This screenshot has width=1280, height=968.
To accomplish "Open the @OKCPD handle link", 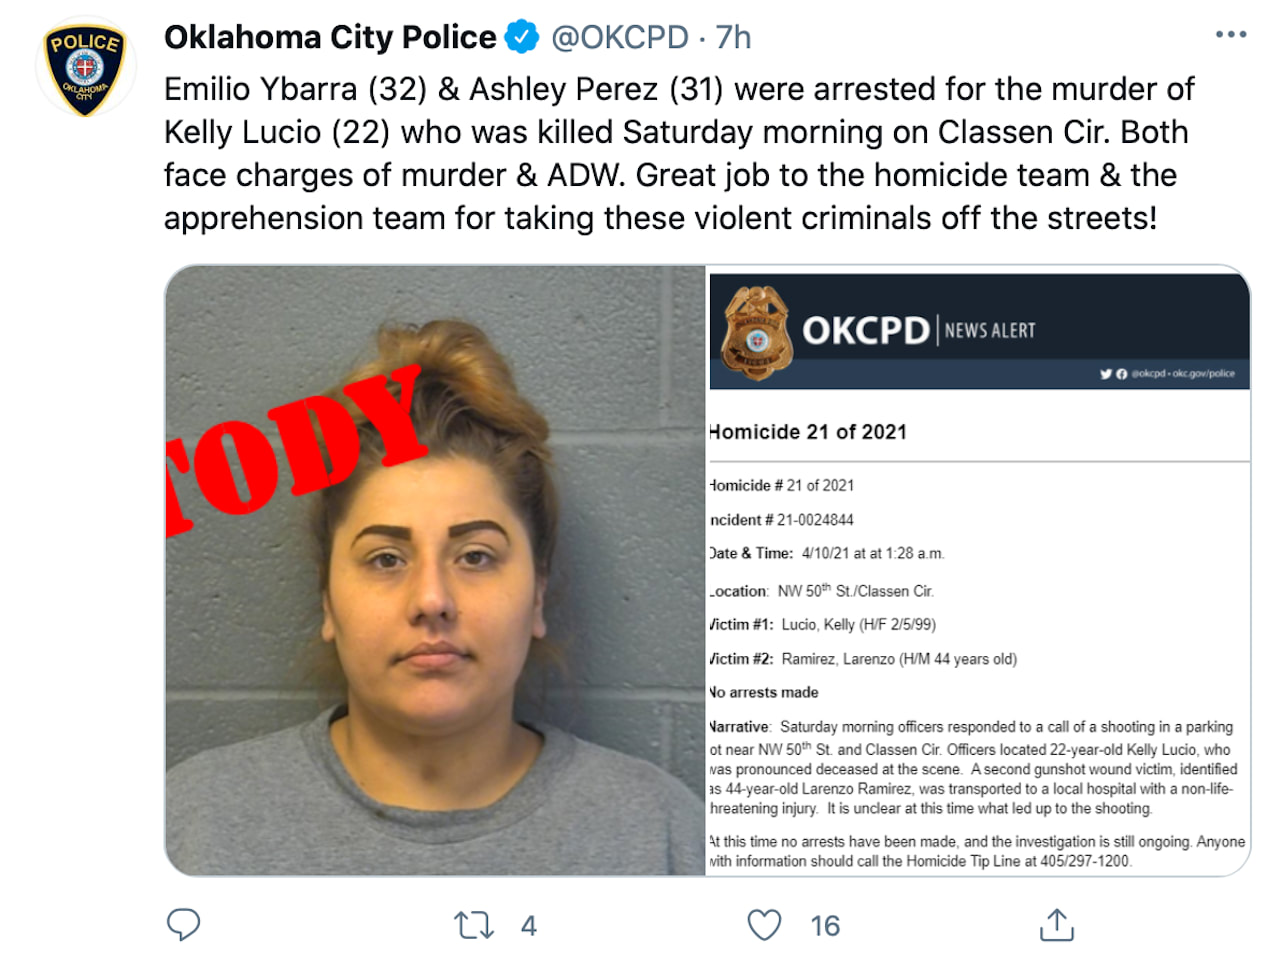I will coord(620,37).
